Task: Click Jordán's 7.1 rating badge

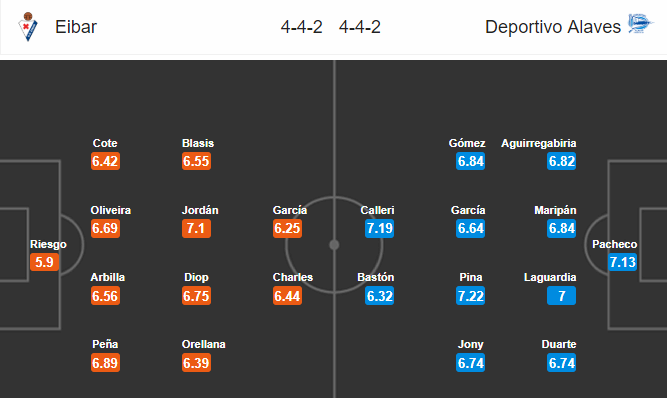Action: [x=196, y=228]
